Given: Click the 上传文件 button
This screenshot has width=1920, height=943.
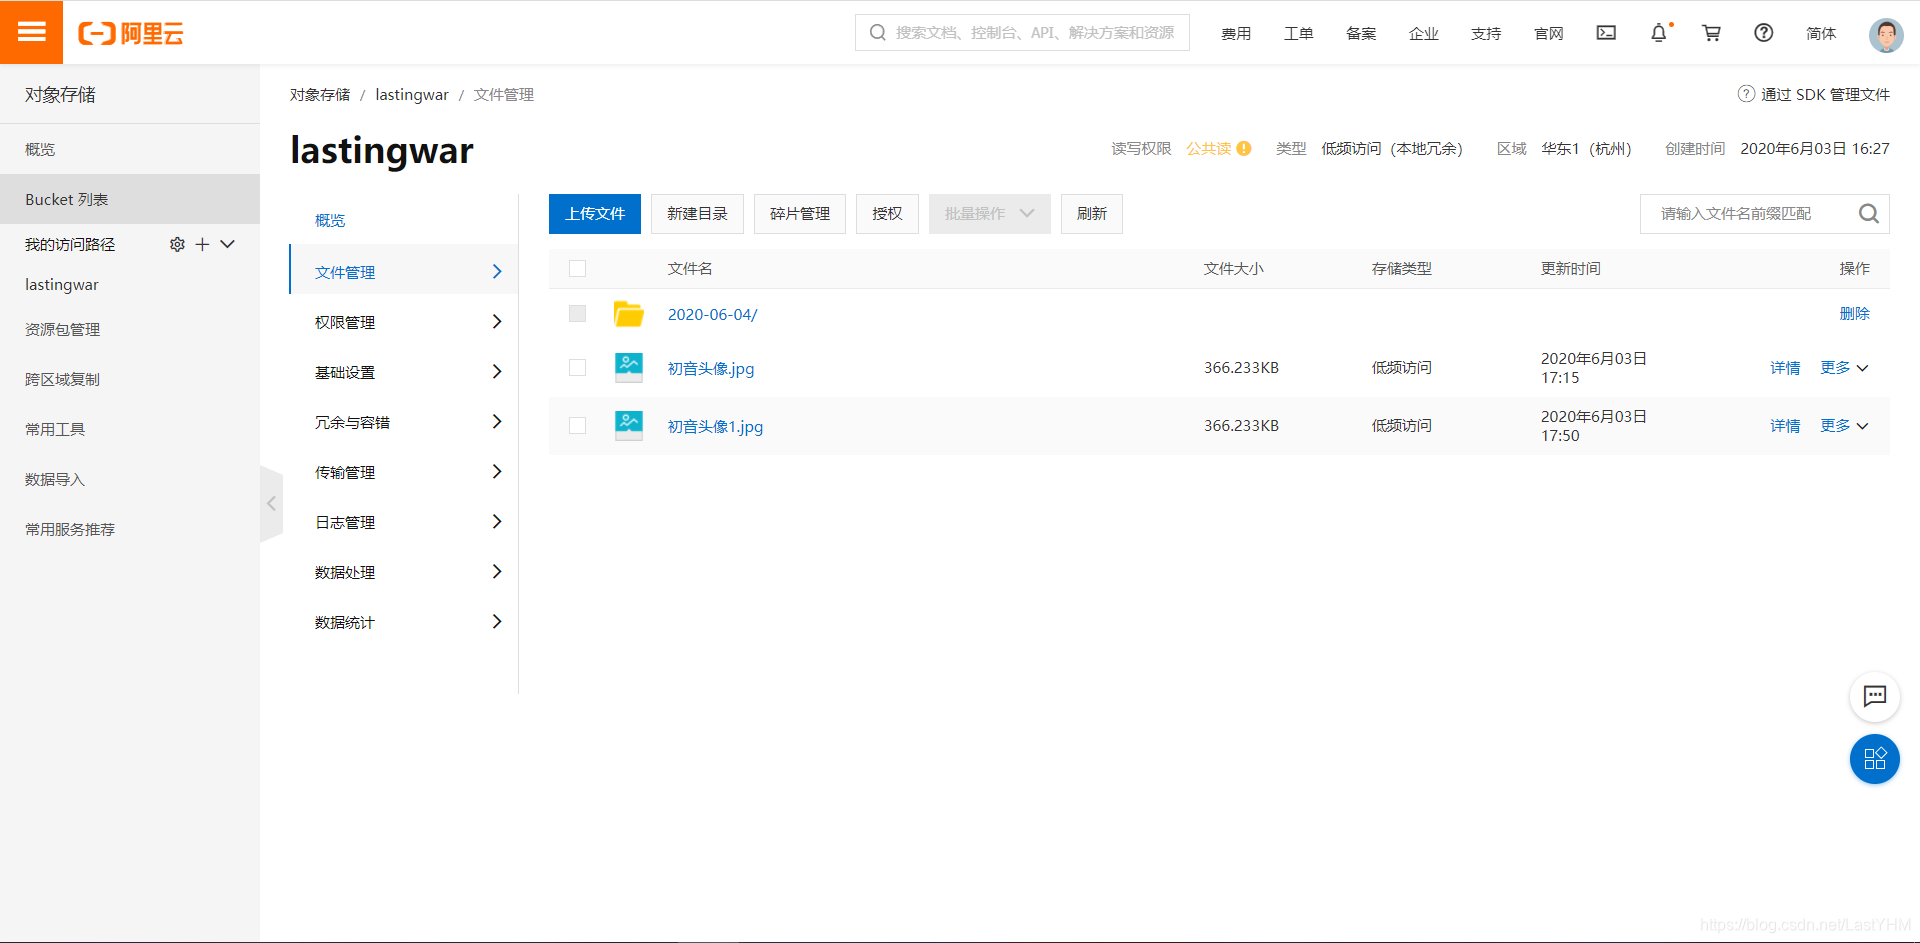Looking at the screenshot, I should [595, 214].
